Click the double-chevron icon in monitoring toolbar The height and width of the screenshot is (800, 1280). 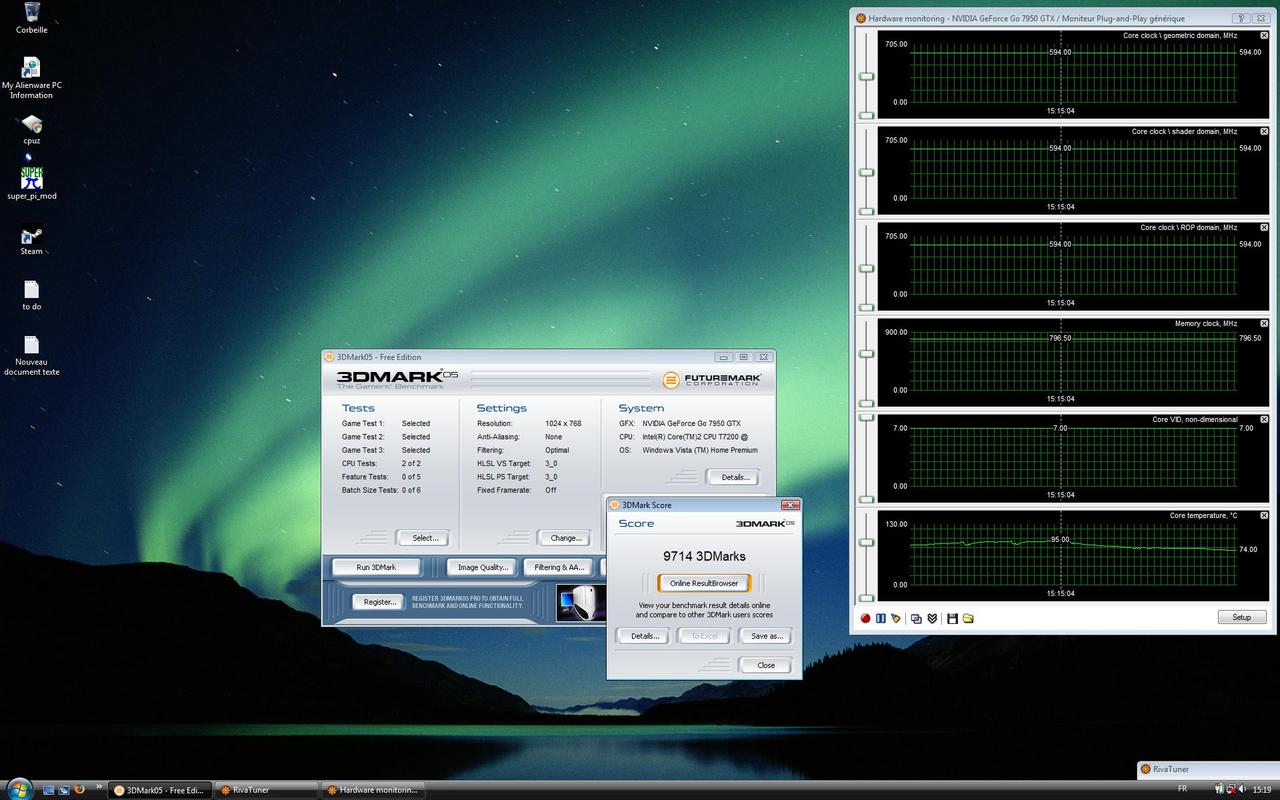click(x=932, y=618)
